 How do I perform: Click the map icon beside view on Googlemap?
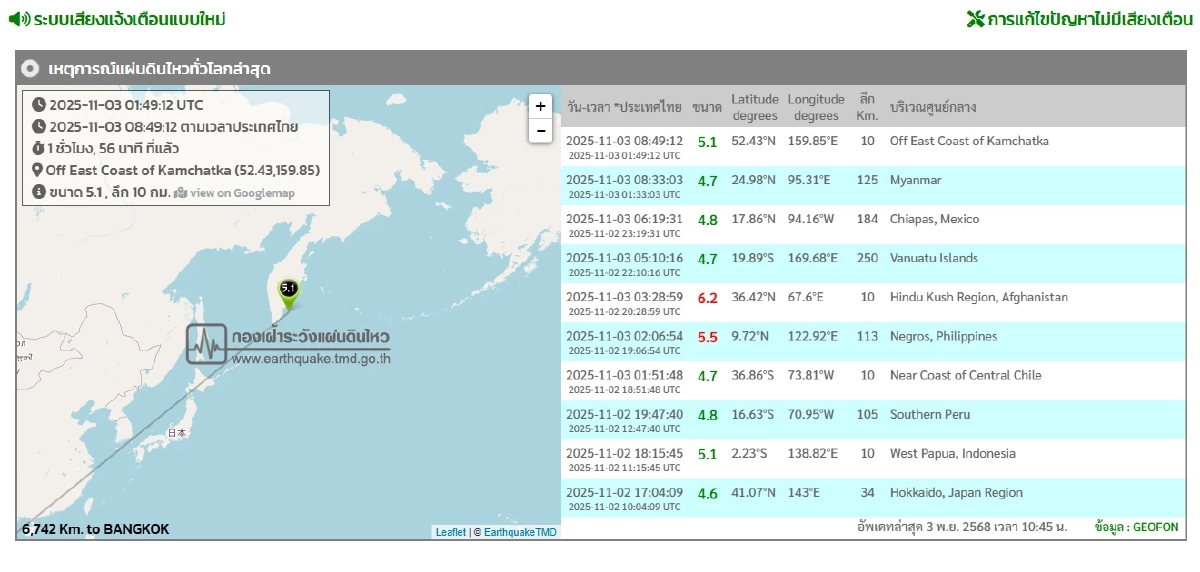click(180, 193)
